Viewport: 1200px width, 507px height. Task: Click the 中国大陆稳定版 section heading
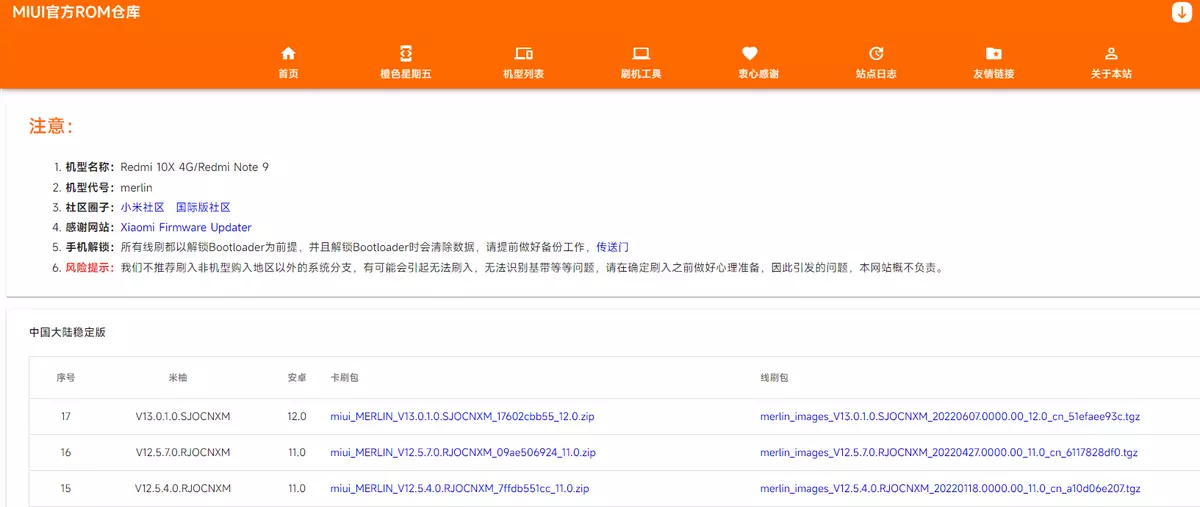pos(67,332)
